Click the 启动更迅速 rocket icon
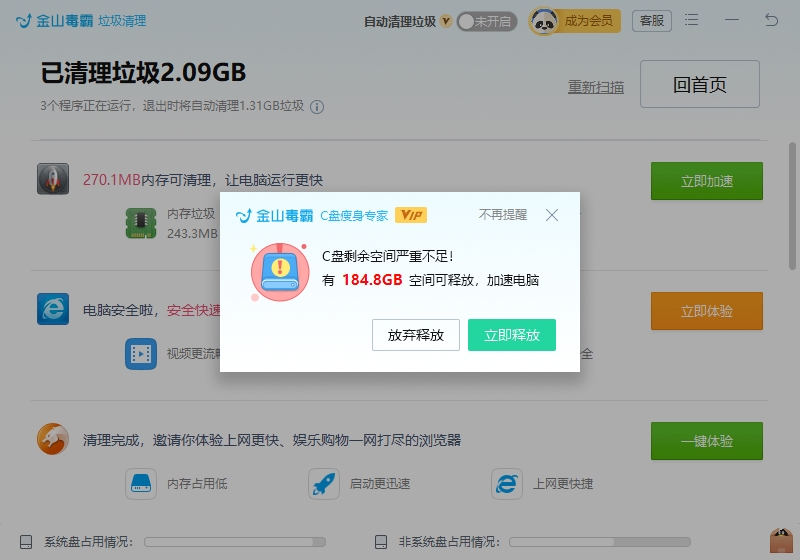The width and height of the screenshot is (800, 560). coord(323,483)
